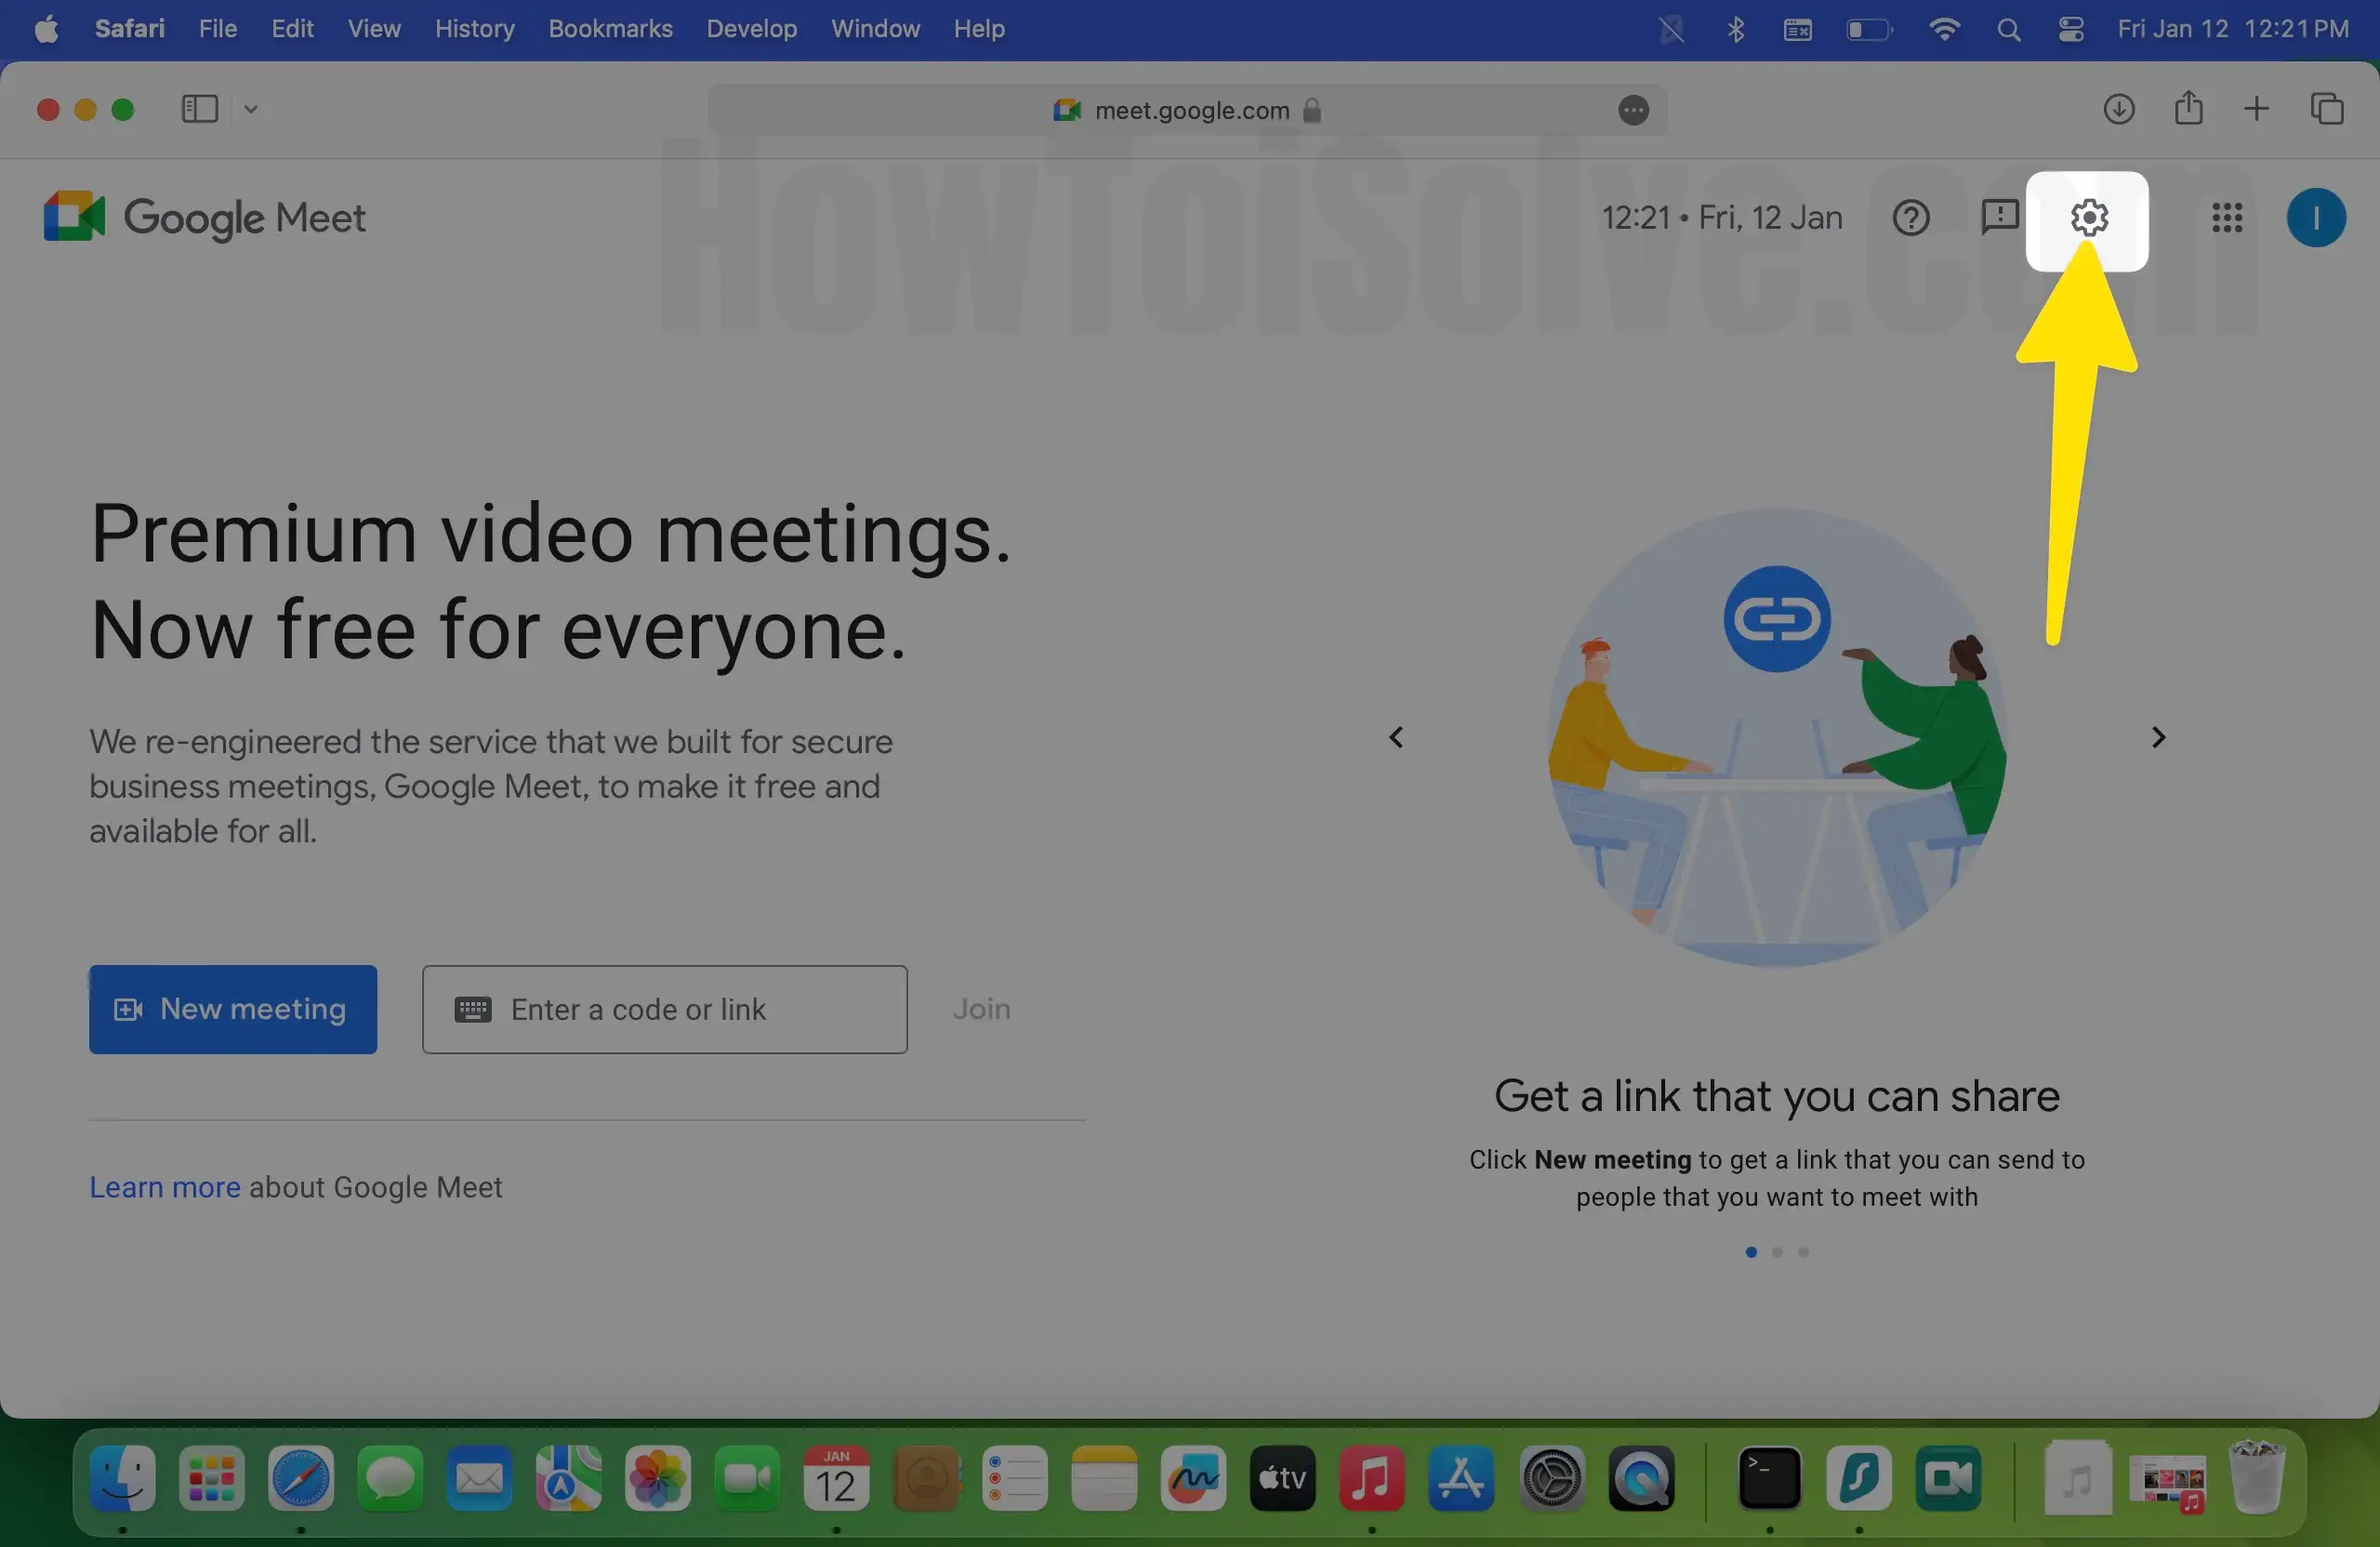Open Google Meet settings gear
Screen dimensions: 2380x1547
[2088, 218]
